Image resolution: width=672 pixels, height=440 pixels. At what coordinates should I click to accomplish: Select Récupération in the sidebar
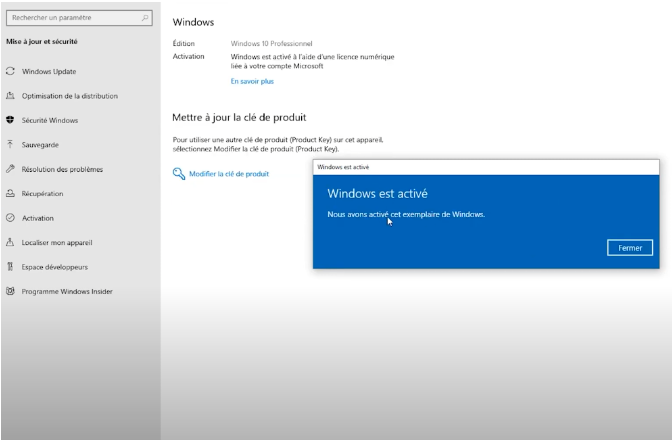42,194
